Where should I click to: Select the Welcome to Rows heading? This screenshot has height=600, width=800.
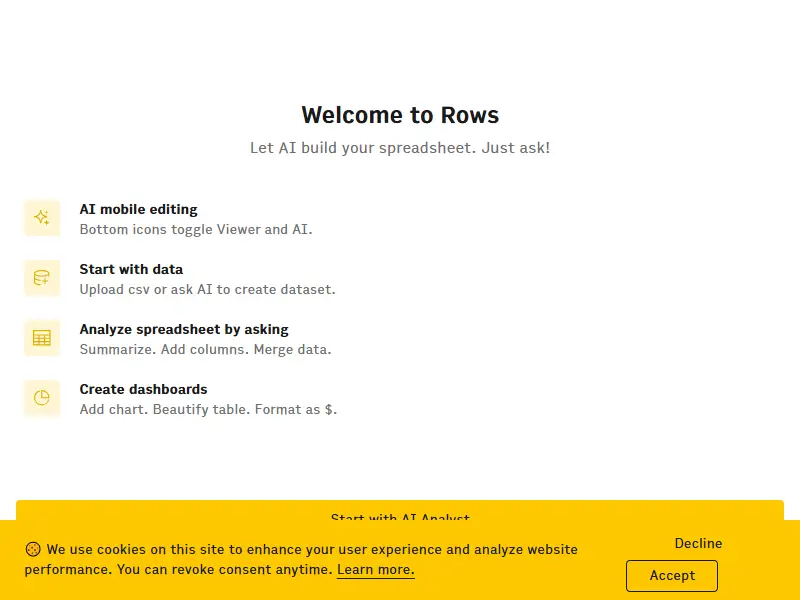[400, 115]
